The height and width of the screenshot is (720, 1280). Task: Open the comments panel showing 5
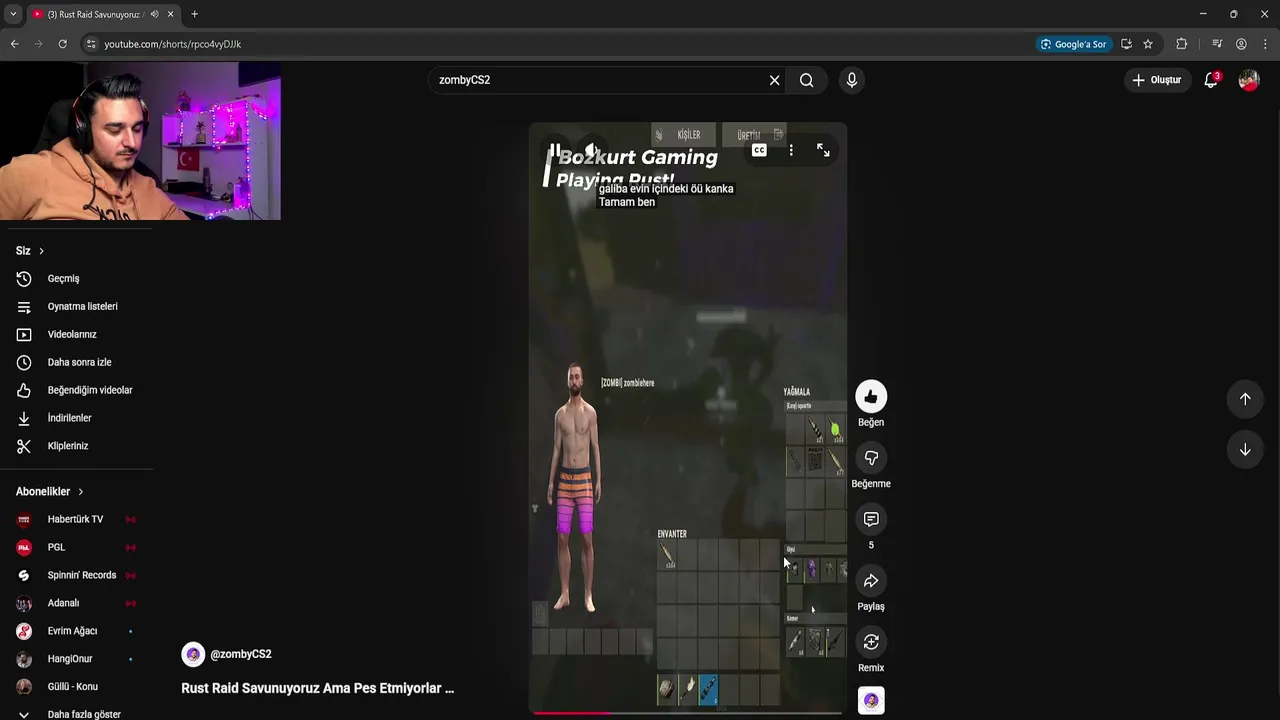871,519
